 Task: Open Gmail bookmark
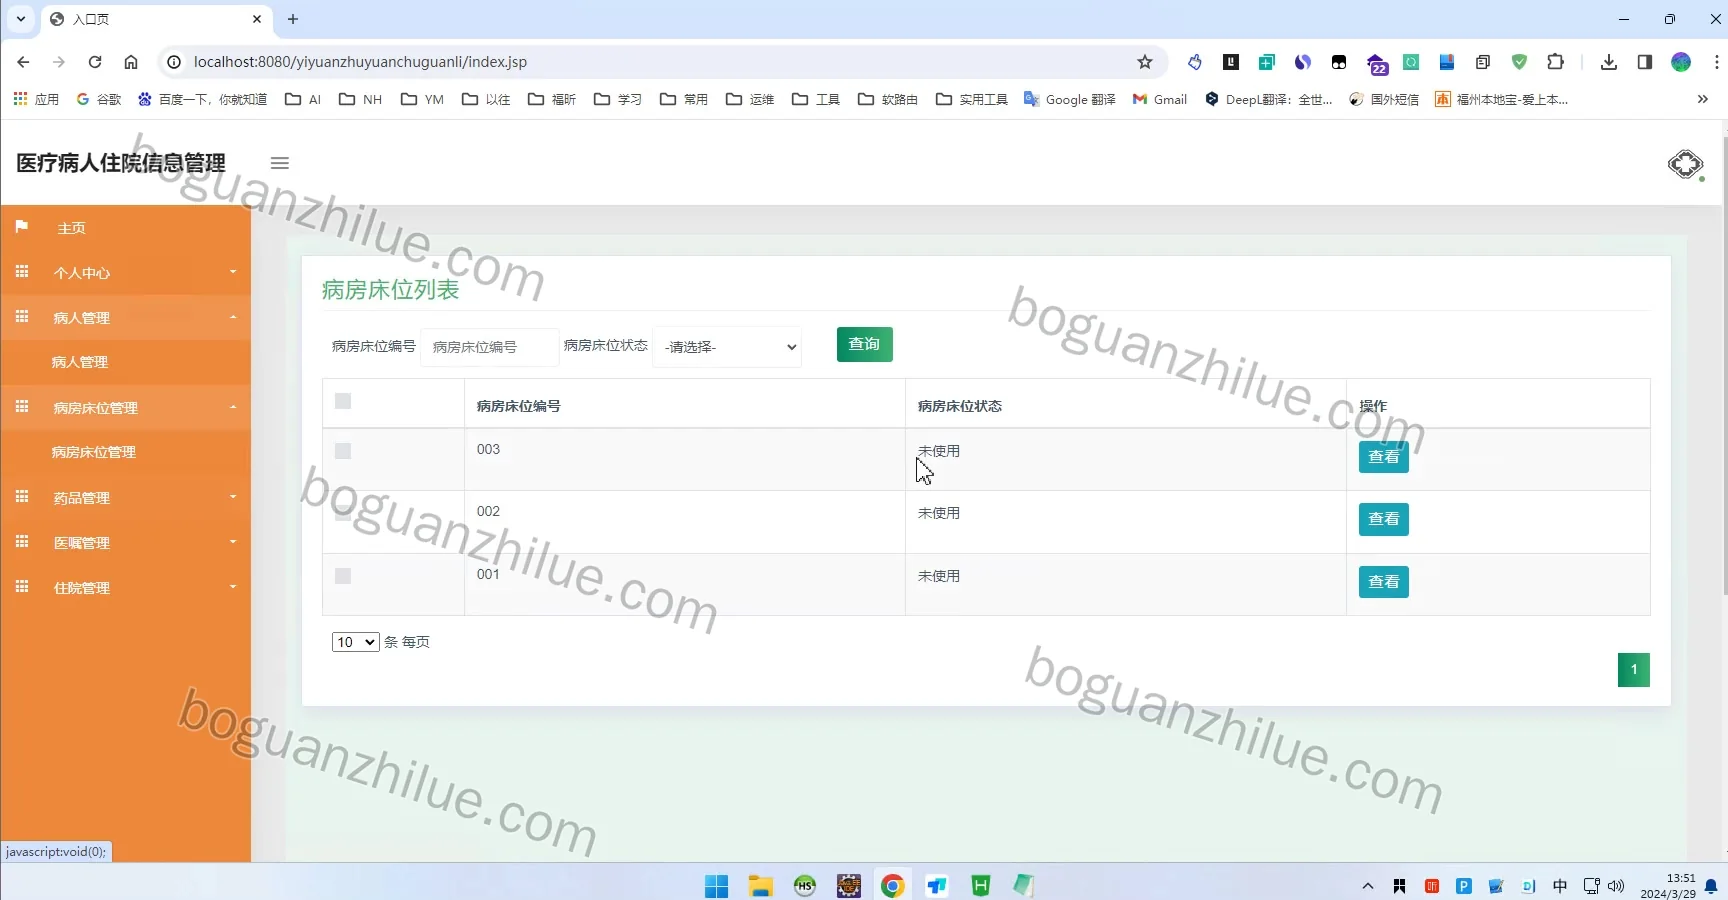(x=1160, y=99)
